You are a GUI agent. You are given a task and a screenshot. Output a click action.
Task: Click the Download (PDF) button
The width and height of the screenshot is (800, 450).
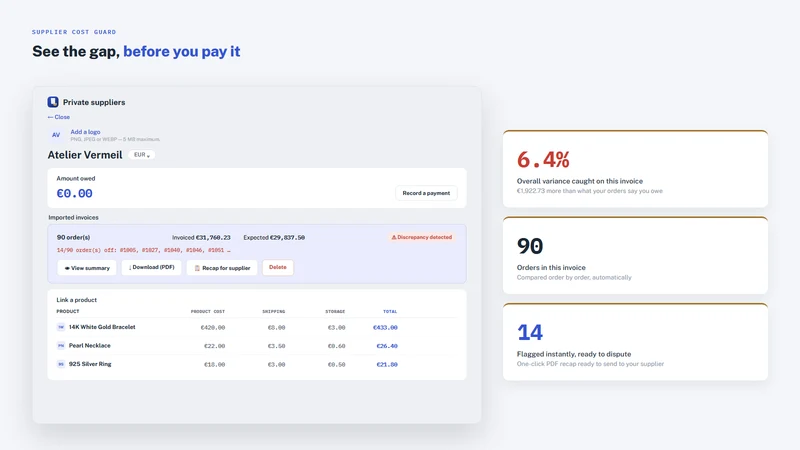[151, 267]
